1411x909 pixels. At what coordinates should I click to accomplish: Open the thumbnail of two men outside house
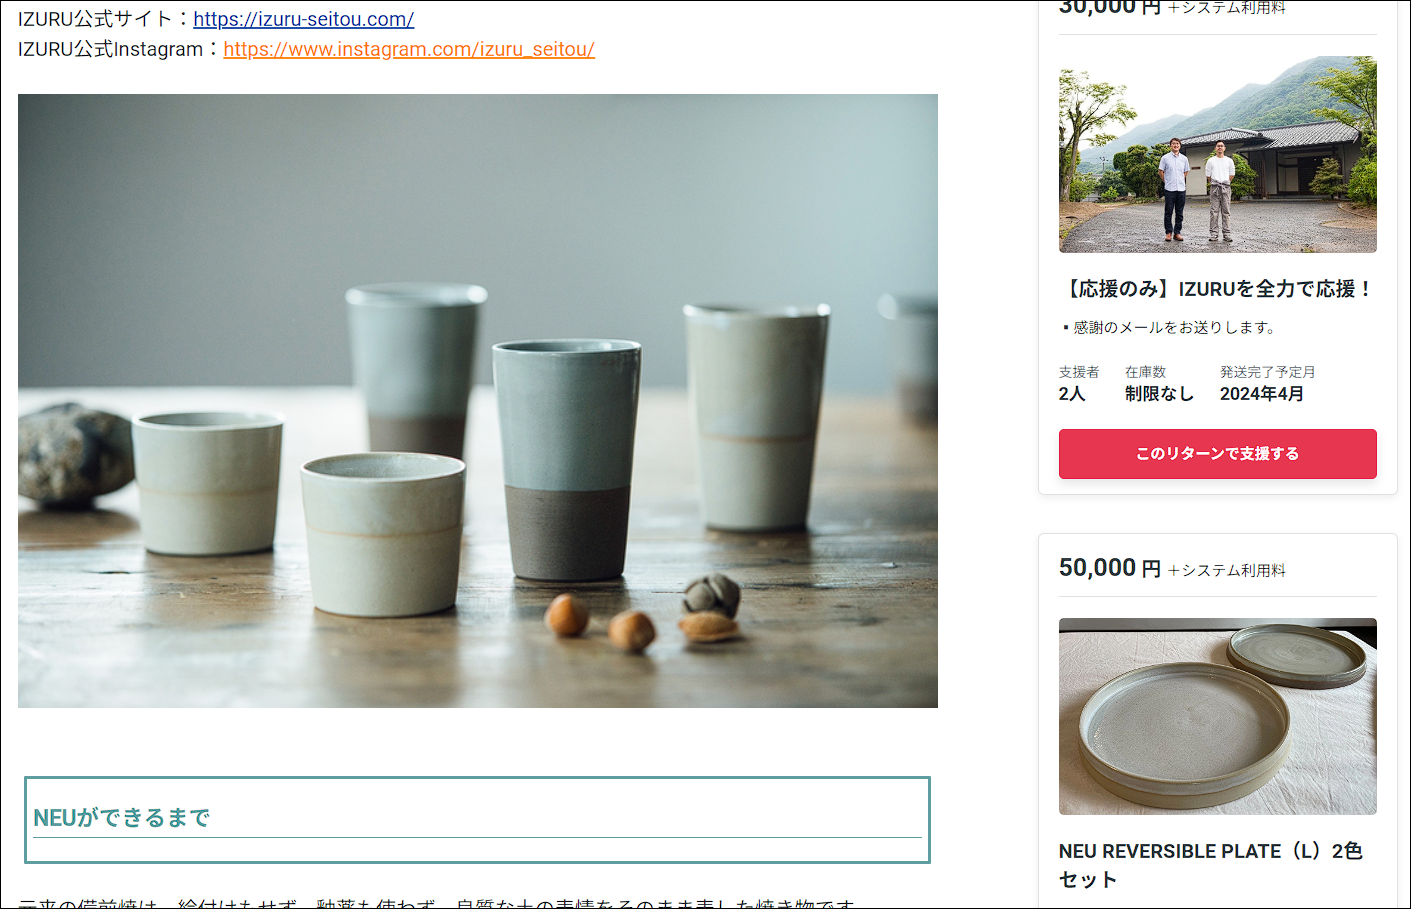pos(1218,154)
